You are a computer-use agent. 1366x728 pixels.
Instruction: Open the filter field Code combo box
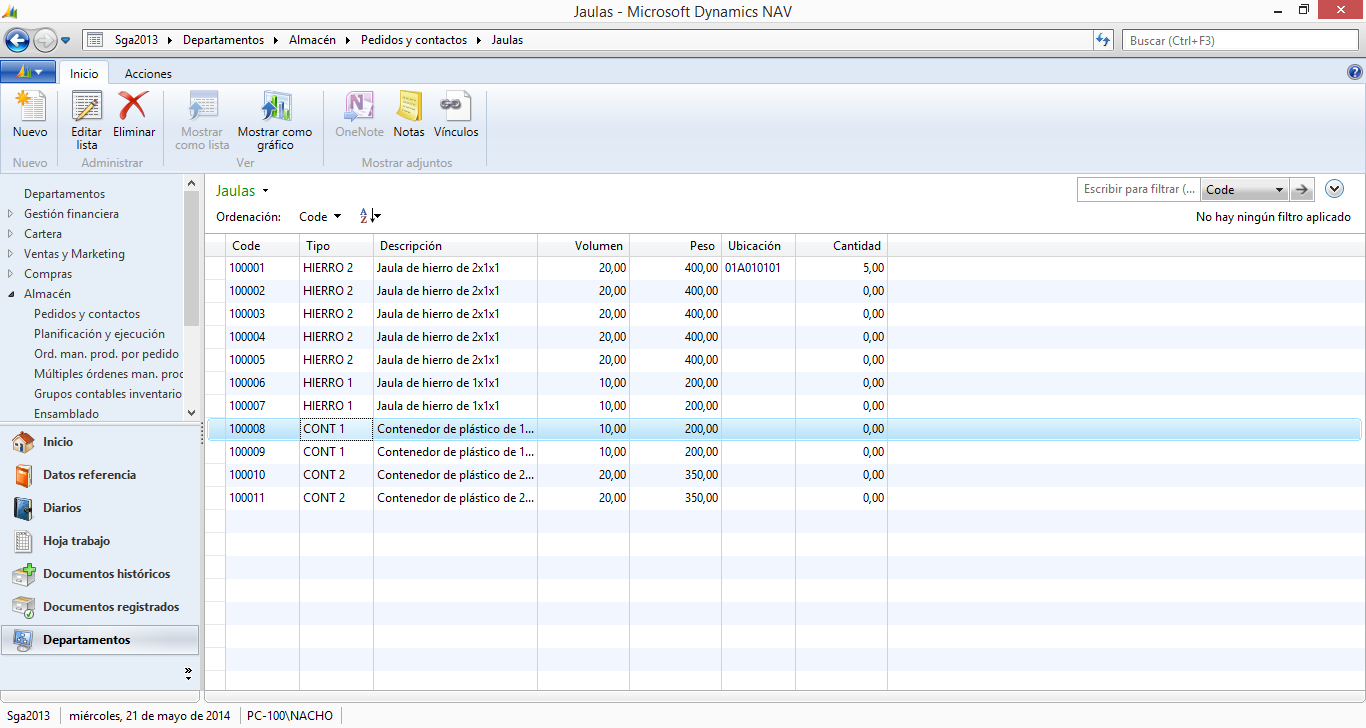[1245, 189]
